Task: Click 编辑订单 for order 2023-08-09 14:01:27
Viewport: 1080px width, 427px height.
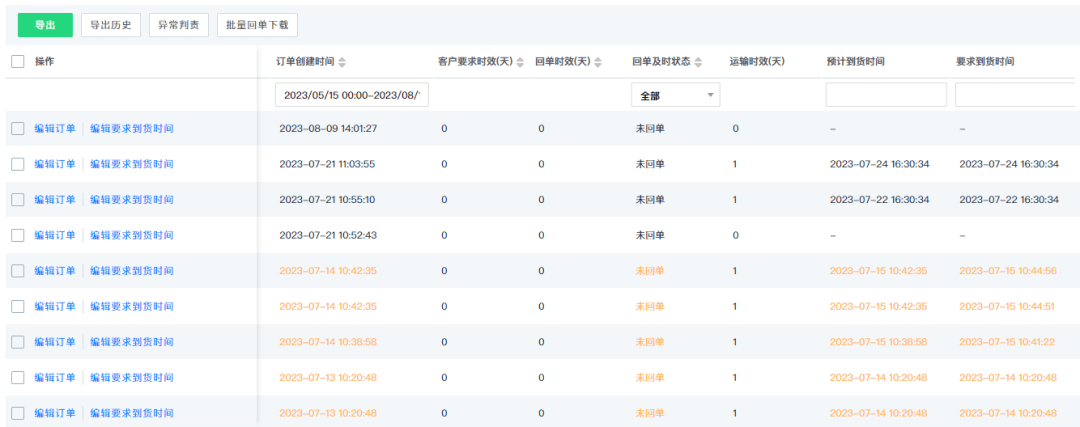Action: pos(55,128)
